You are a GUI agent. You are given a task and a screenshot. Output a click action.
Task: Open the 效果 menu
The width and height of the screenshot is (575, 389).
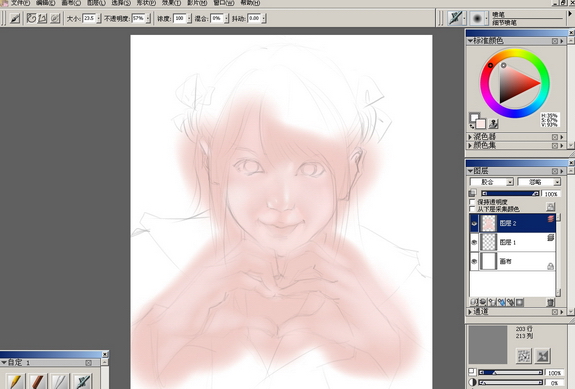[171, 3]
